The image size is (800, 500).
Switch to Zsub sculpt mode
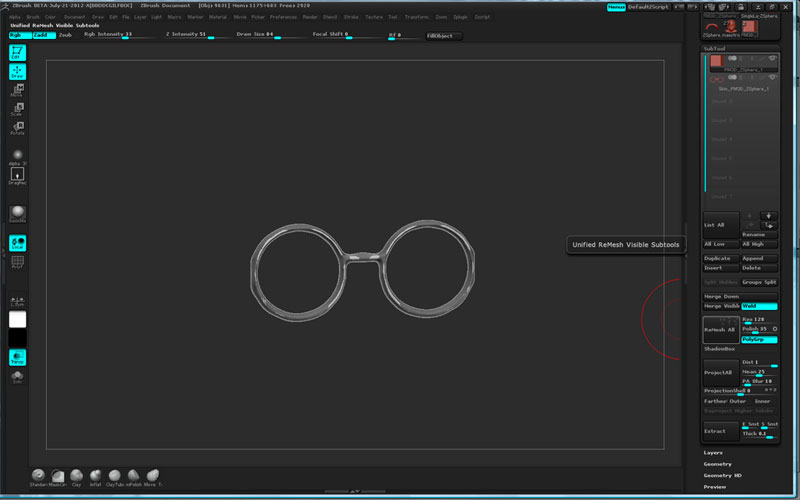tap(65, 35)
